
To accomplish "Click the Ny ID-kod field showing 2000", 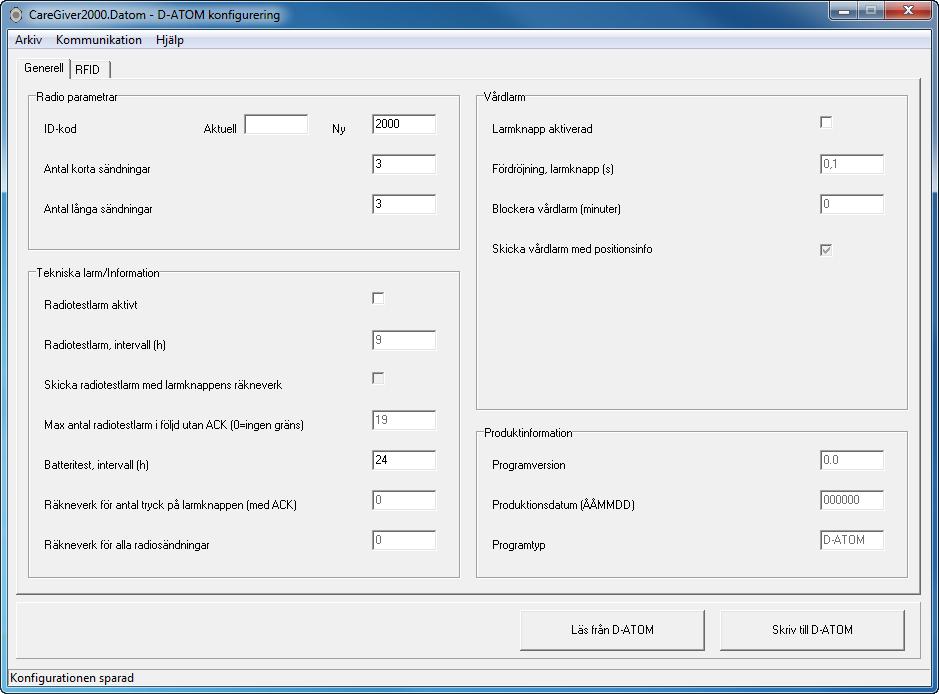I will [x=404, y=125].
